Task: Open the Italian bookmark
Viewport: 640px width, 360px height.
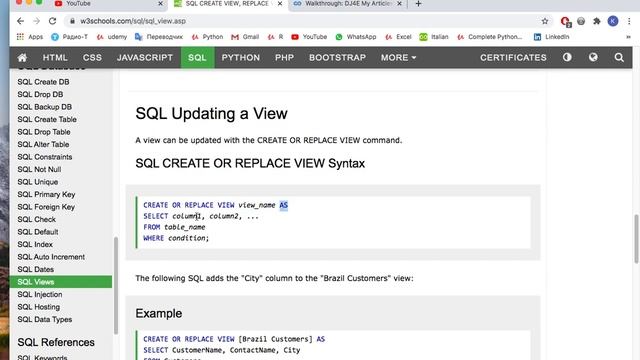Action: coord(433,37)
